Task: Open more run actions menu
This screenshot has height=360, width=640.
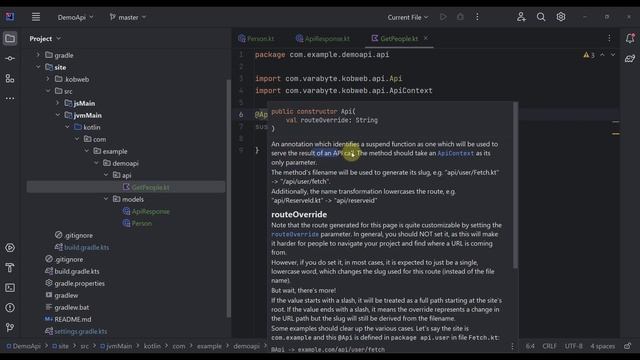Action: coord(477,17)
